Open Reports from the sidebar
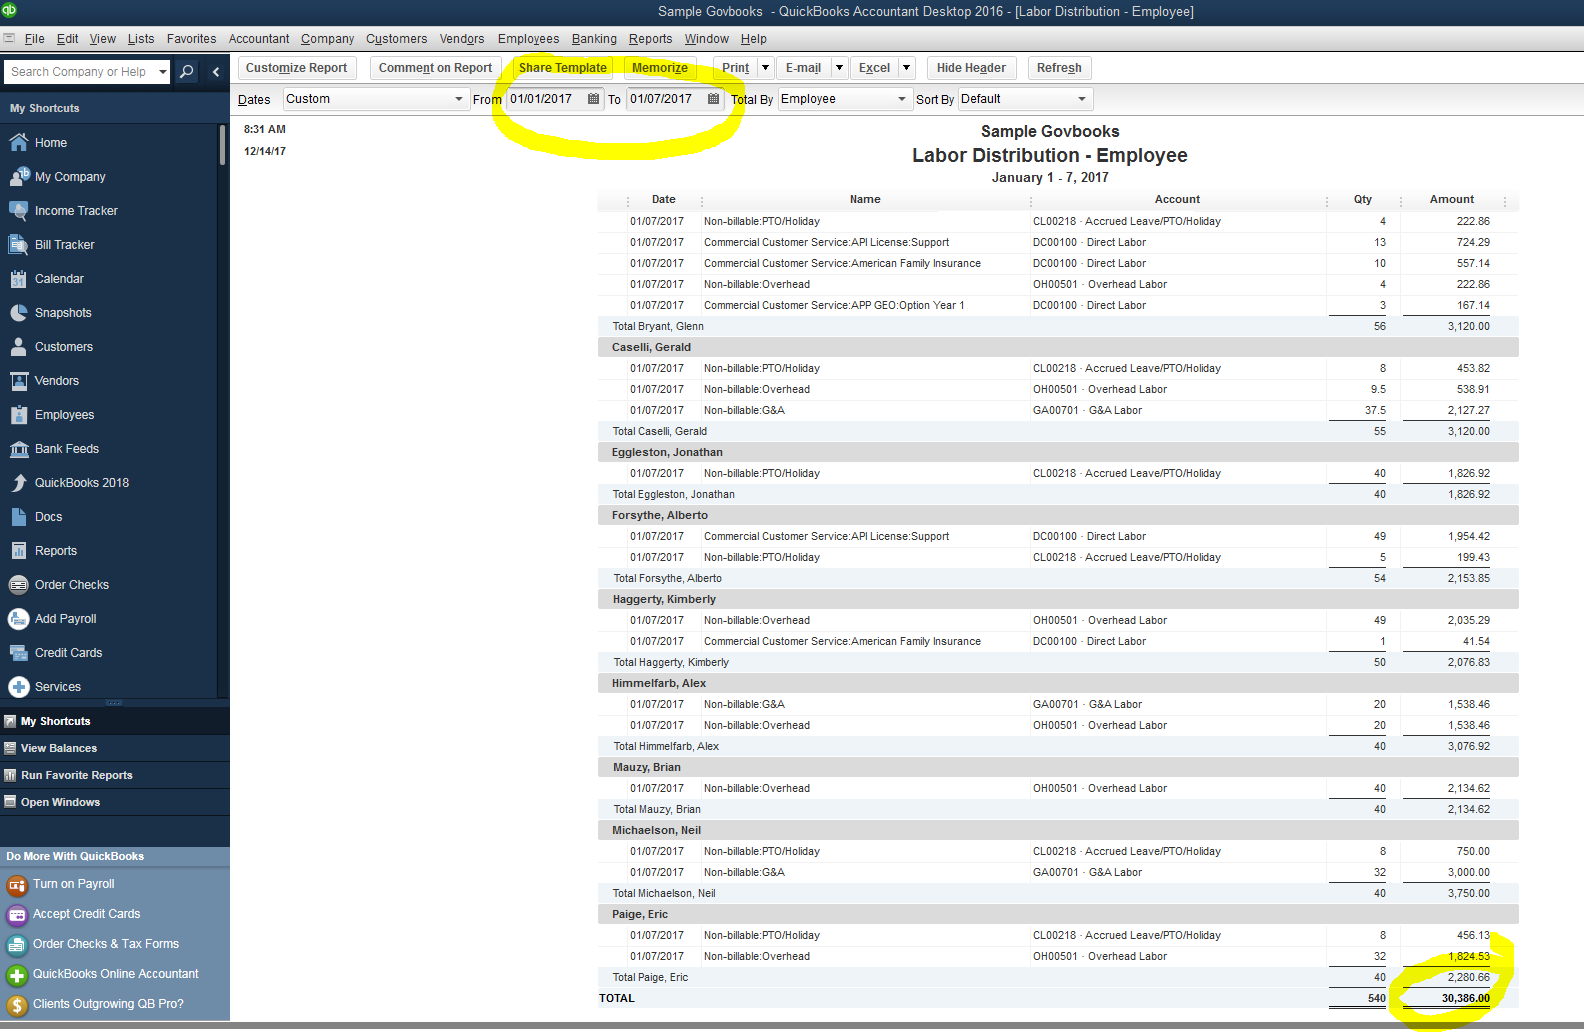1584x1032 pixels. [x=55, y=551]
